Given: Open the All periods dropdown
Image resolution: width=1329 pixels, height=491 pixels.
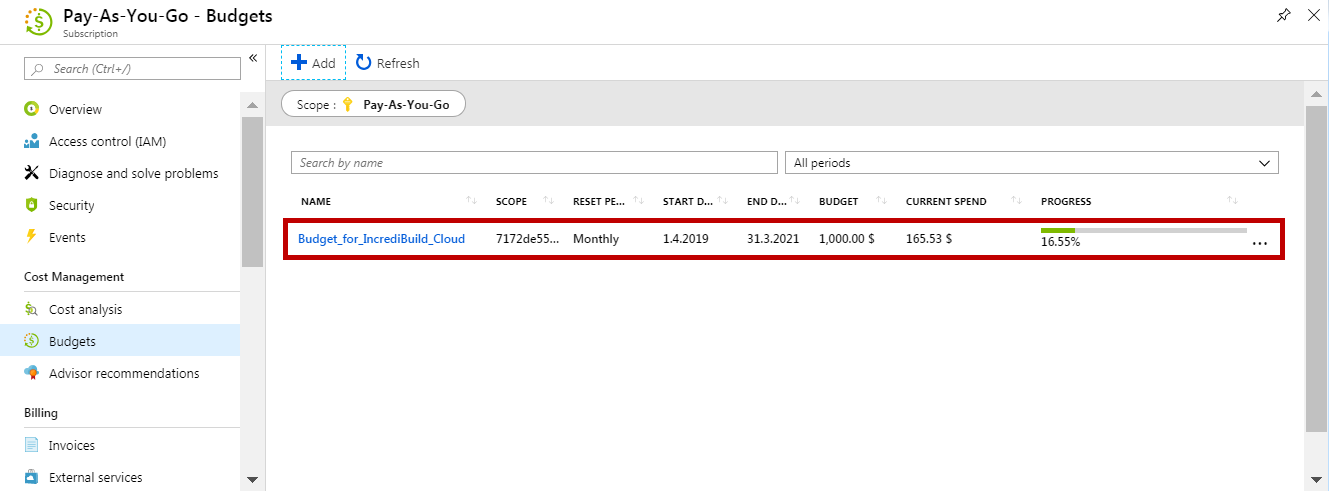Looking at the screenshot, I should click(x=1031, y=163).
